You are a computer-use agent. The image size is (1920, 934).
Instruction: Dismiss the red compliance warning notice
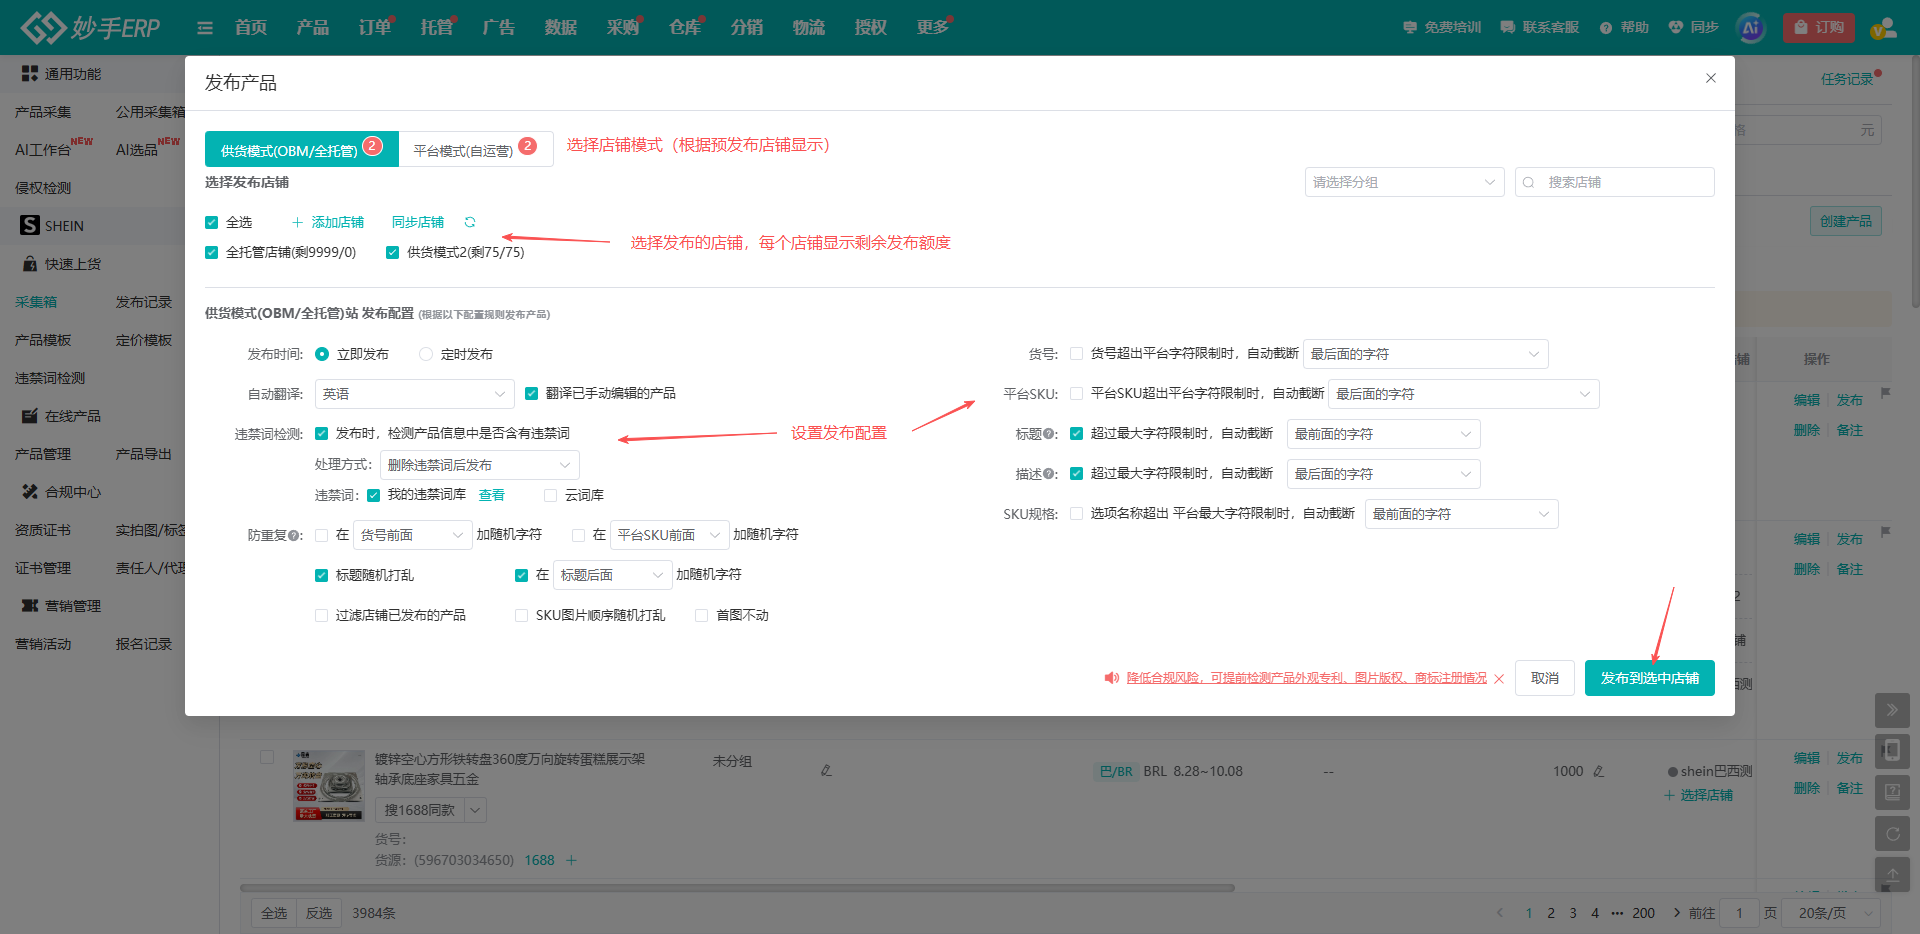1499,679
